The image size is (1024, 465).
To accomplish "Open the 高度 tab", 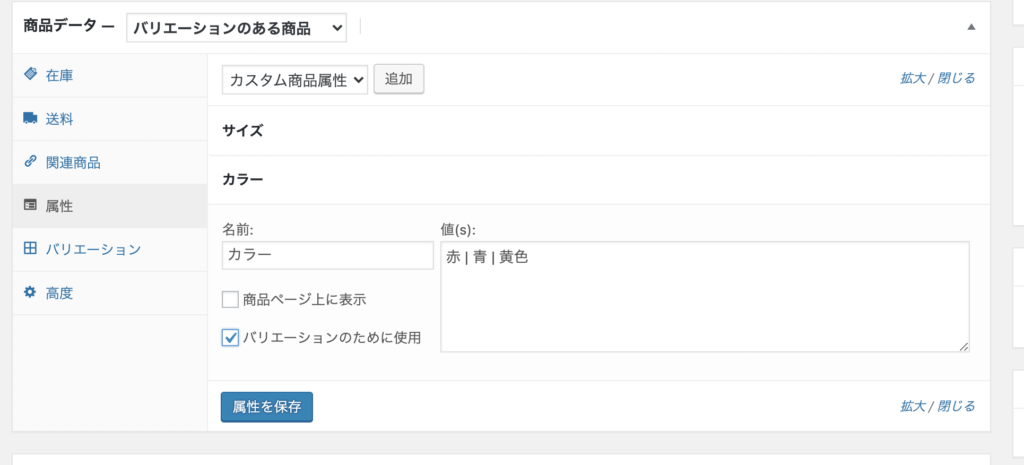I will [59, 293].
